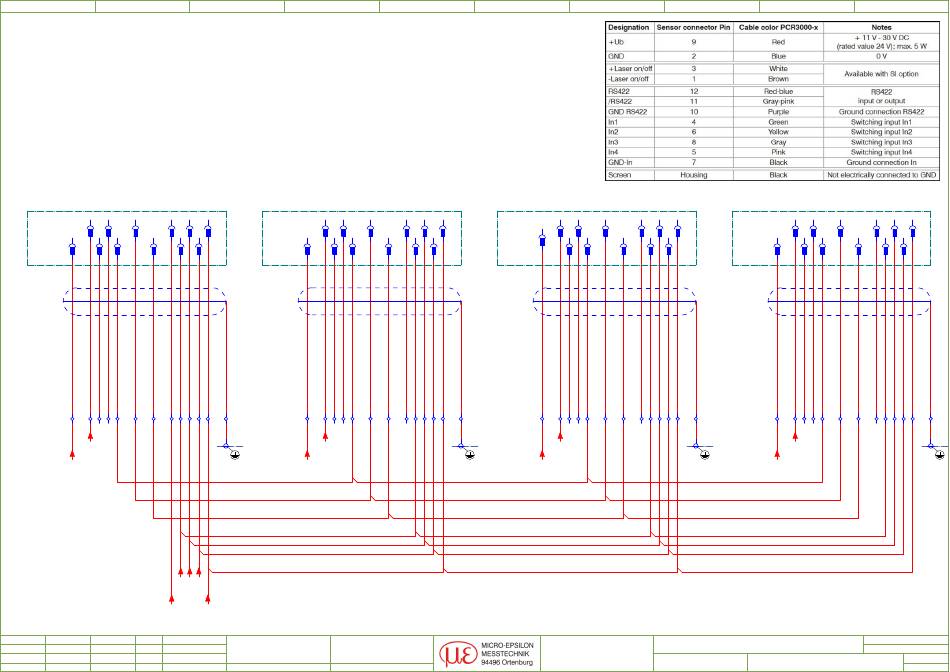Click the '+Ub' designation cell
Viewport: 950px width, 672px height.
coord(616,42)
